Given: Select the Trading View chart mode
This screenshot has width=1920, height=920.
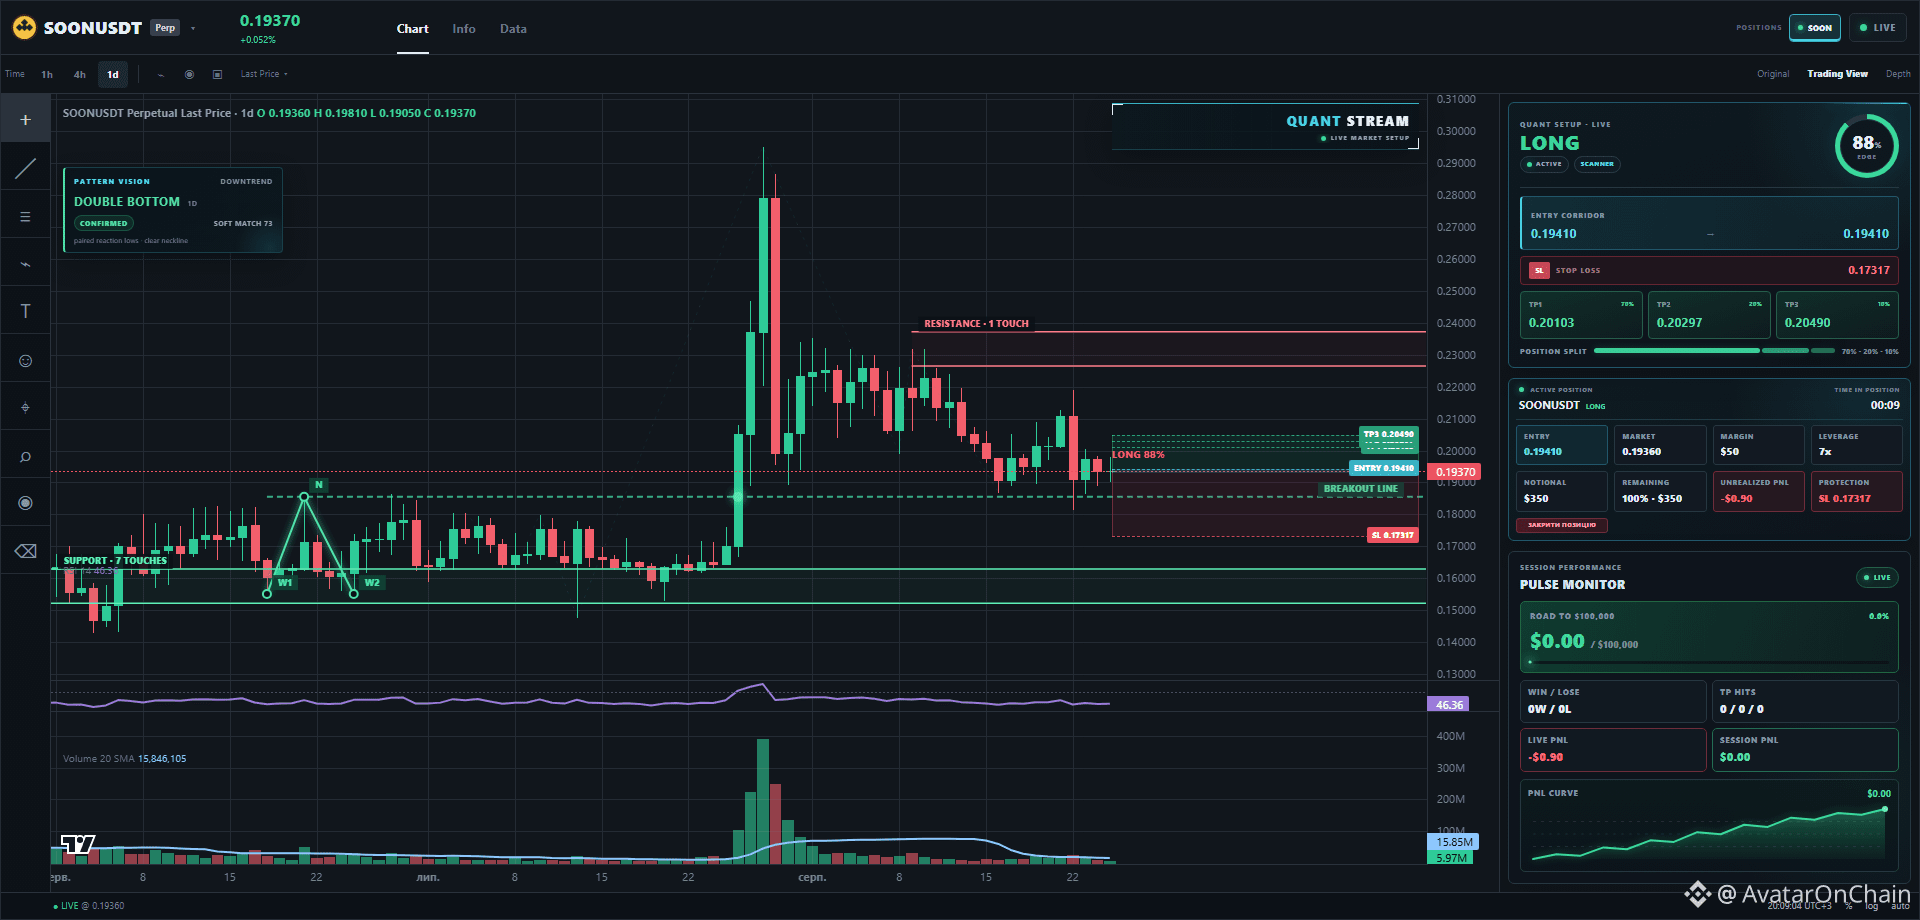Looking at the screenshot, I should tap(1837, 74).
